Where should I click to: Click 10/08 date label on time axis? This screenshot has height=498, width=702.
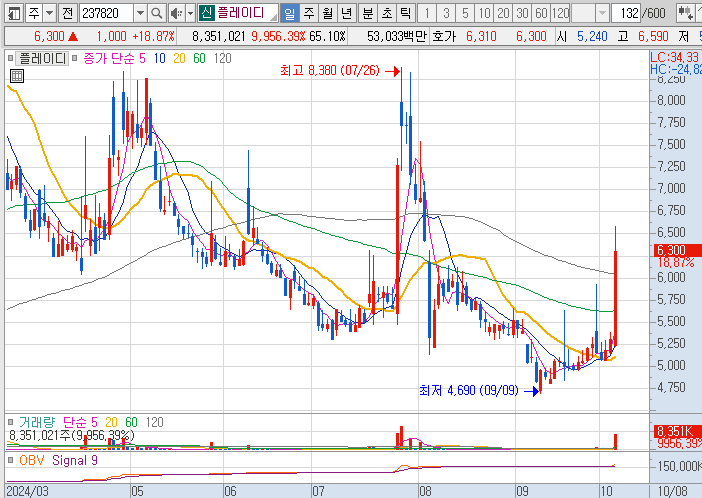pyautogui.click(x=672, y=491)
